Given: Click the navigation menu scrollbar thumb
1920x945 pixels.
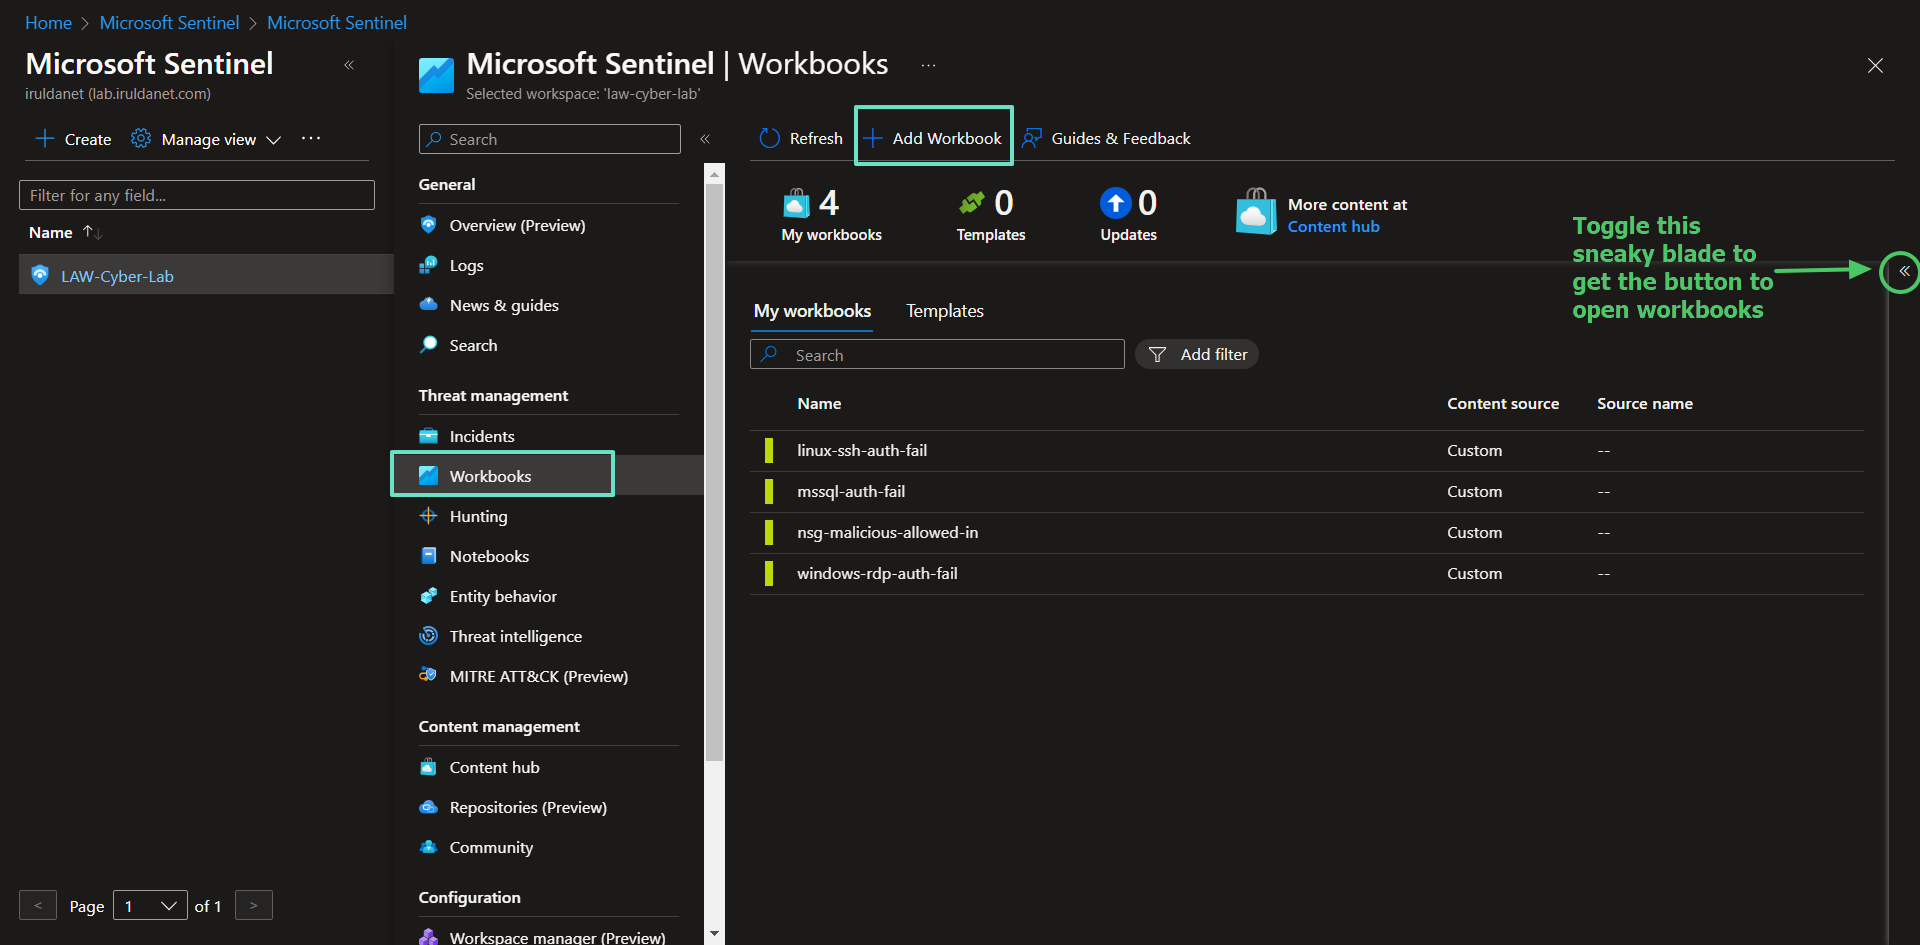Looking at the screenshot, I should click(714, 470).
